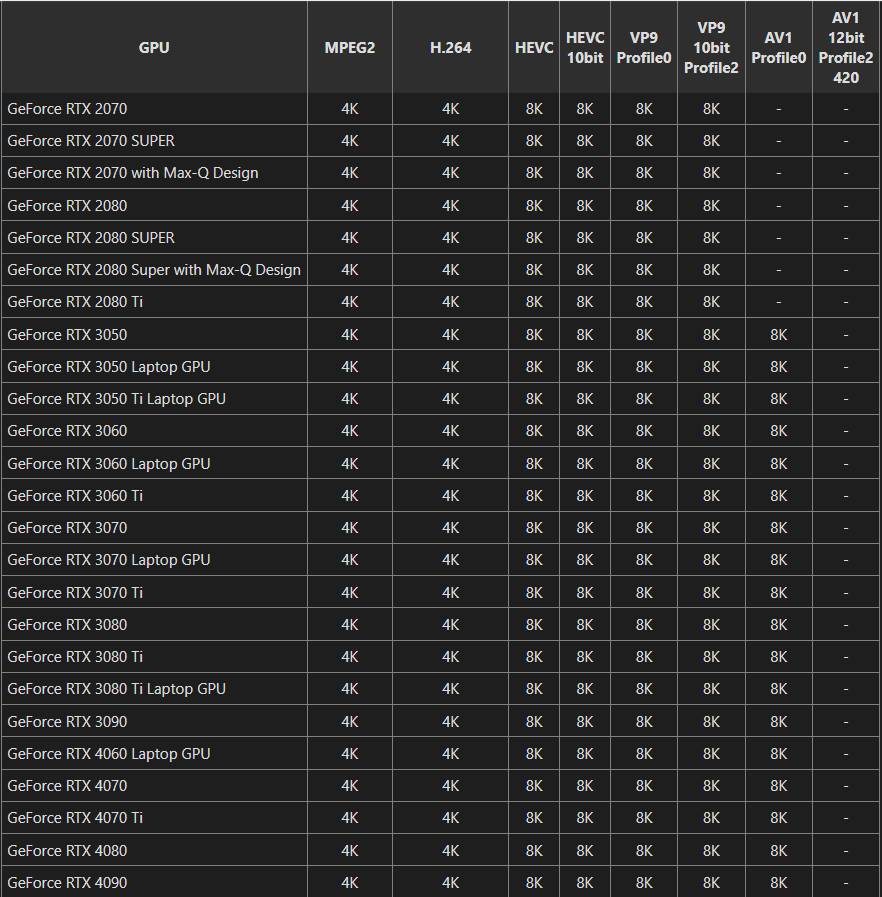Select GeForce RTX 4060 Laptop GPU name
This screenshot has width=882, height=897.
pyautogui.click(x=109, y=753)
